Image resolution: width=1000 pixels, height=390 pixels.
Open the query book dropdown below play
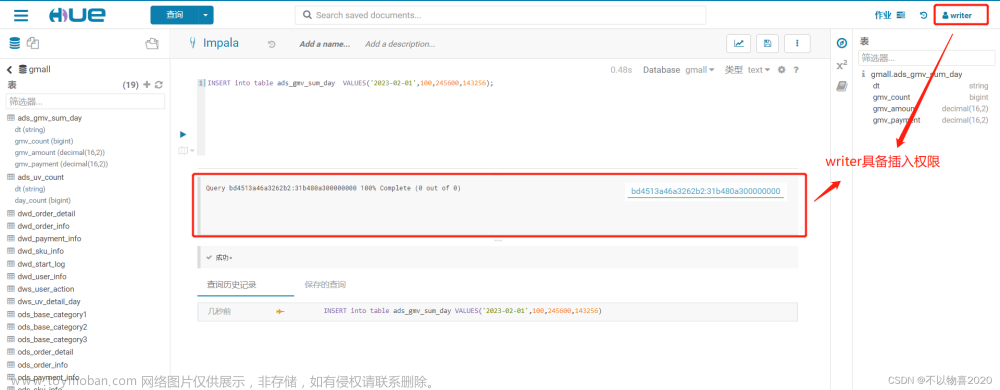pyautogui.click(x=186, y=150)
